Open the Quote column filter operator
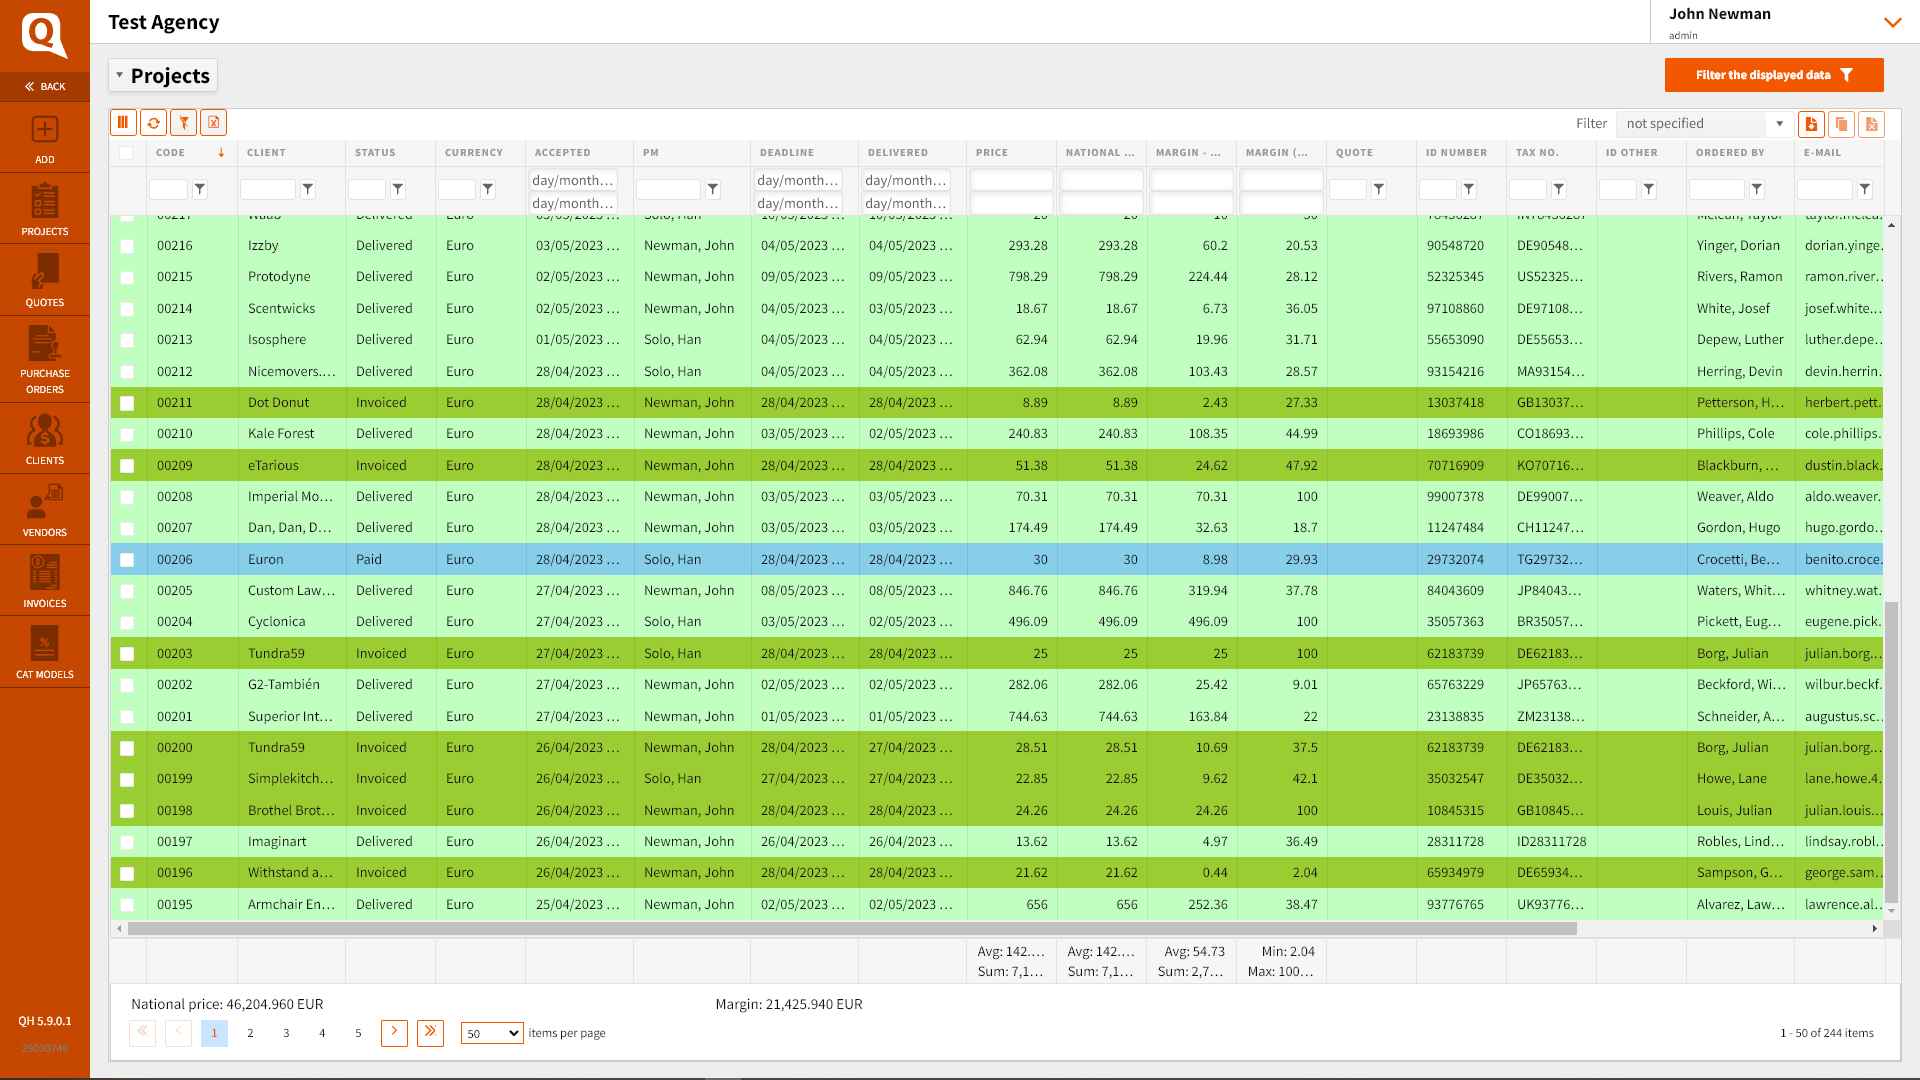This screenshot has height=1080, width=1920. point(1379,189)
